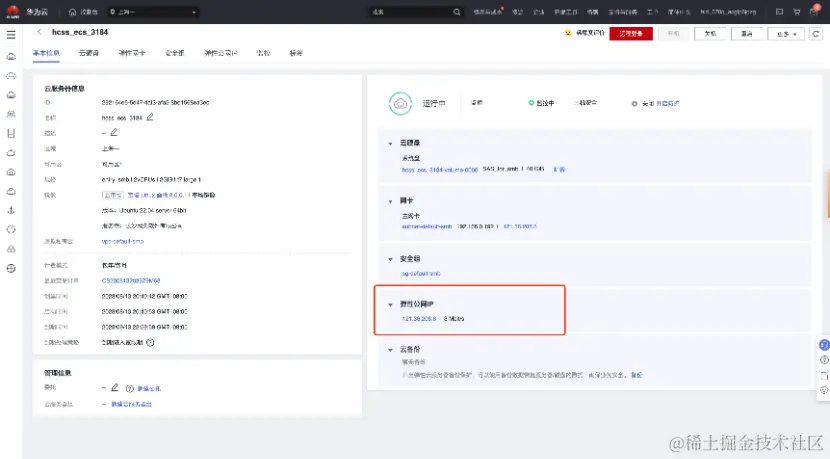The width and height of the screenshot is (830, 459).
Task: Open the blue assistant bubble on right edge
Action: (824, 345)
